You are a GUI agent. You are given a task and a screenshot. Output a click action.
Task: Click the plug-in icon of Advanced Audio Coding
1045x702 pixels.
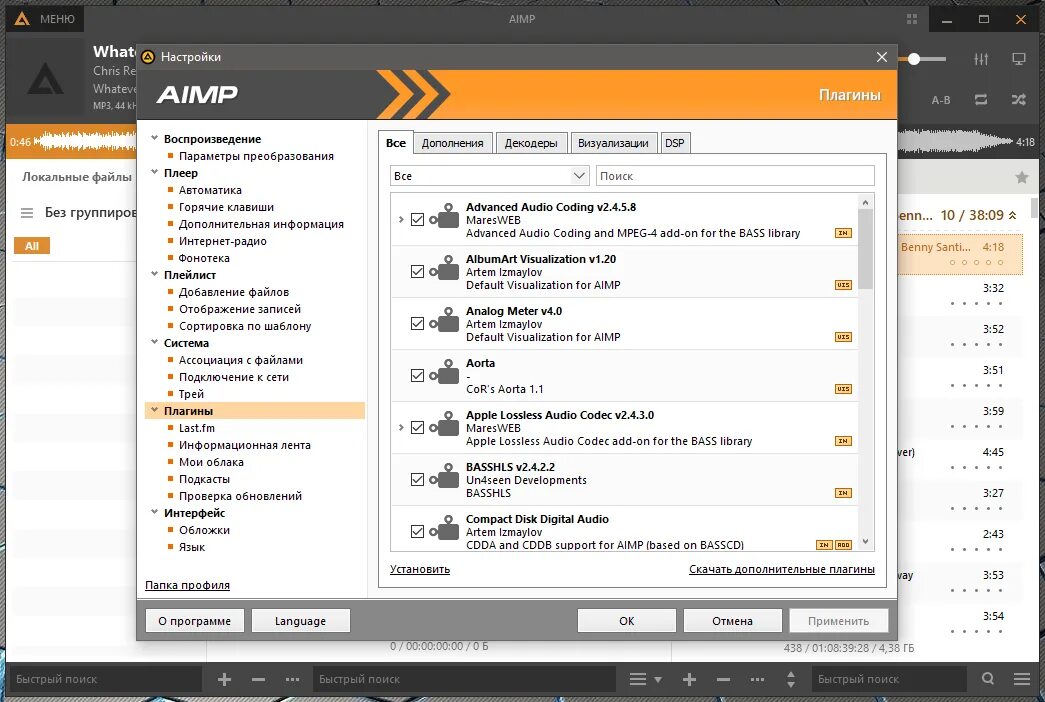click(445, 215)
